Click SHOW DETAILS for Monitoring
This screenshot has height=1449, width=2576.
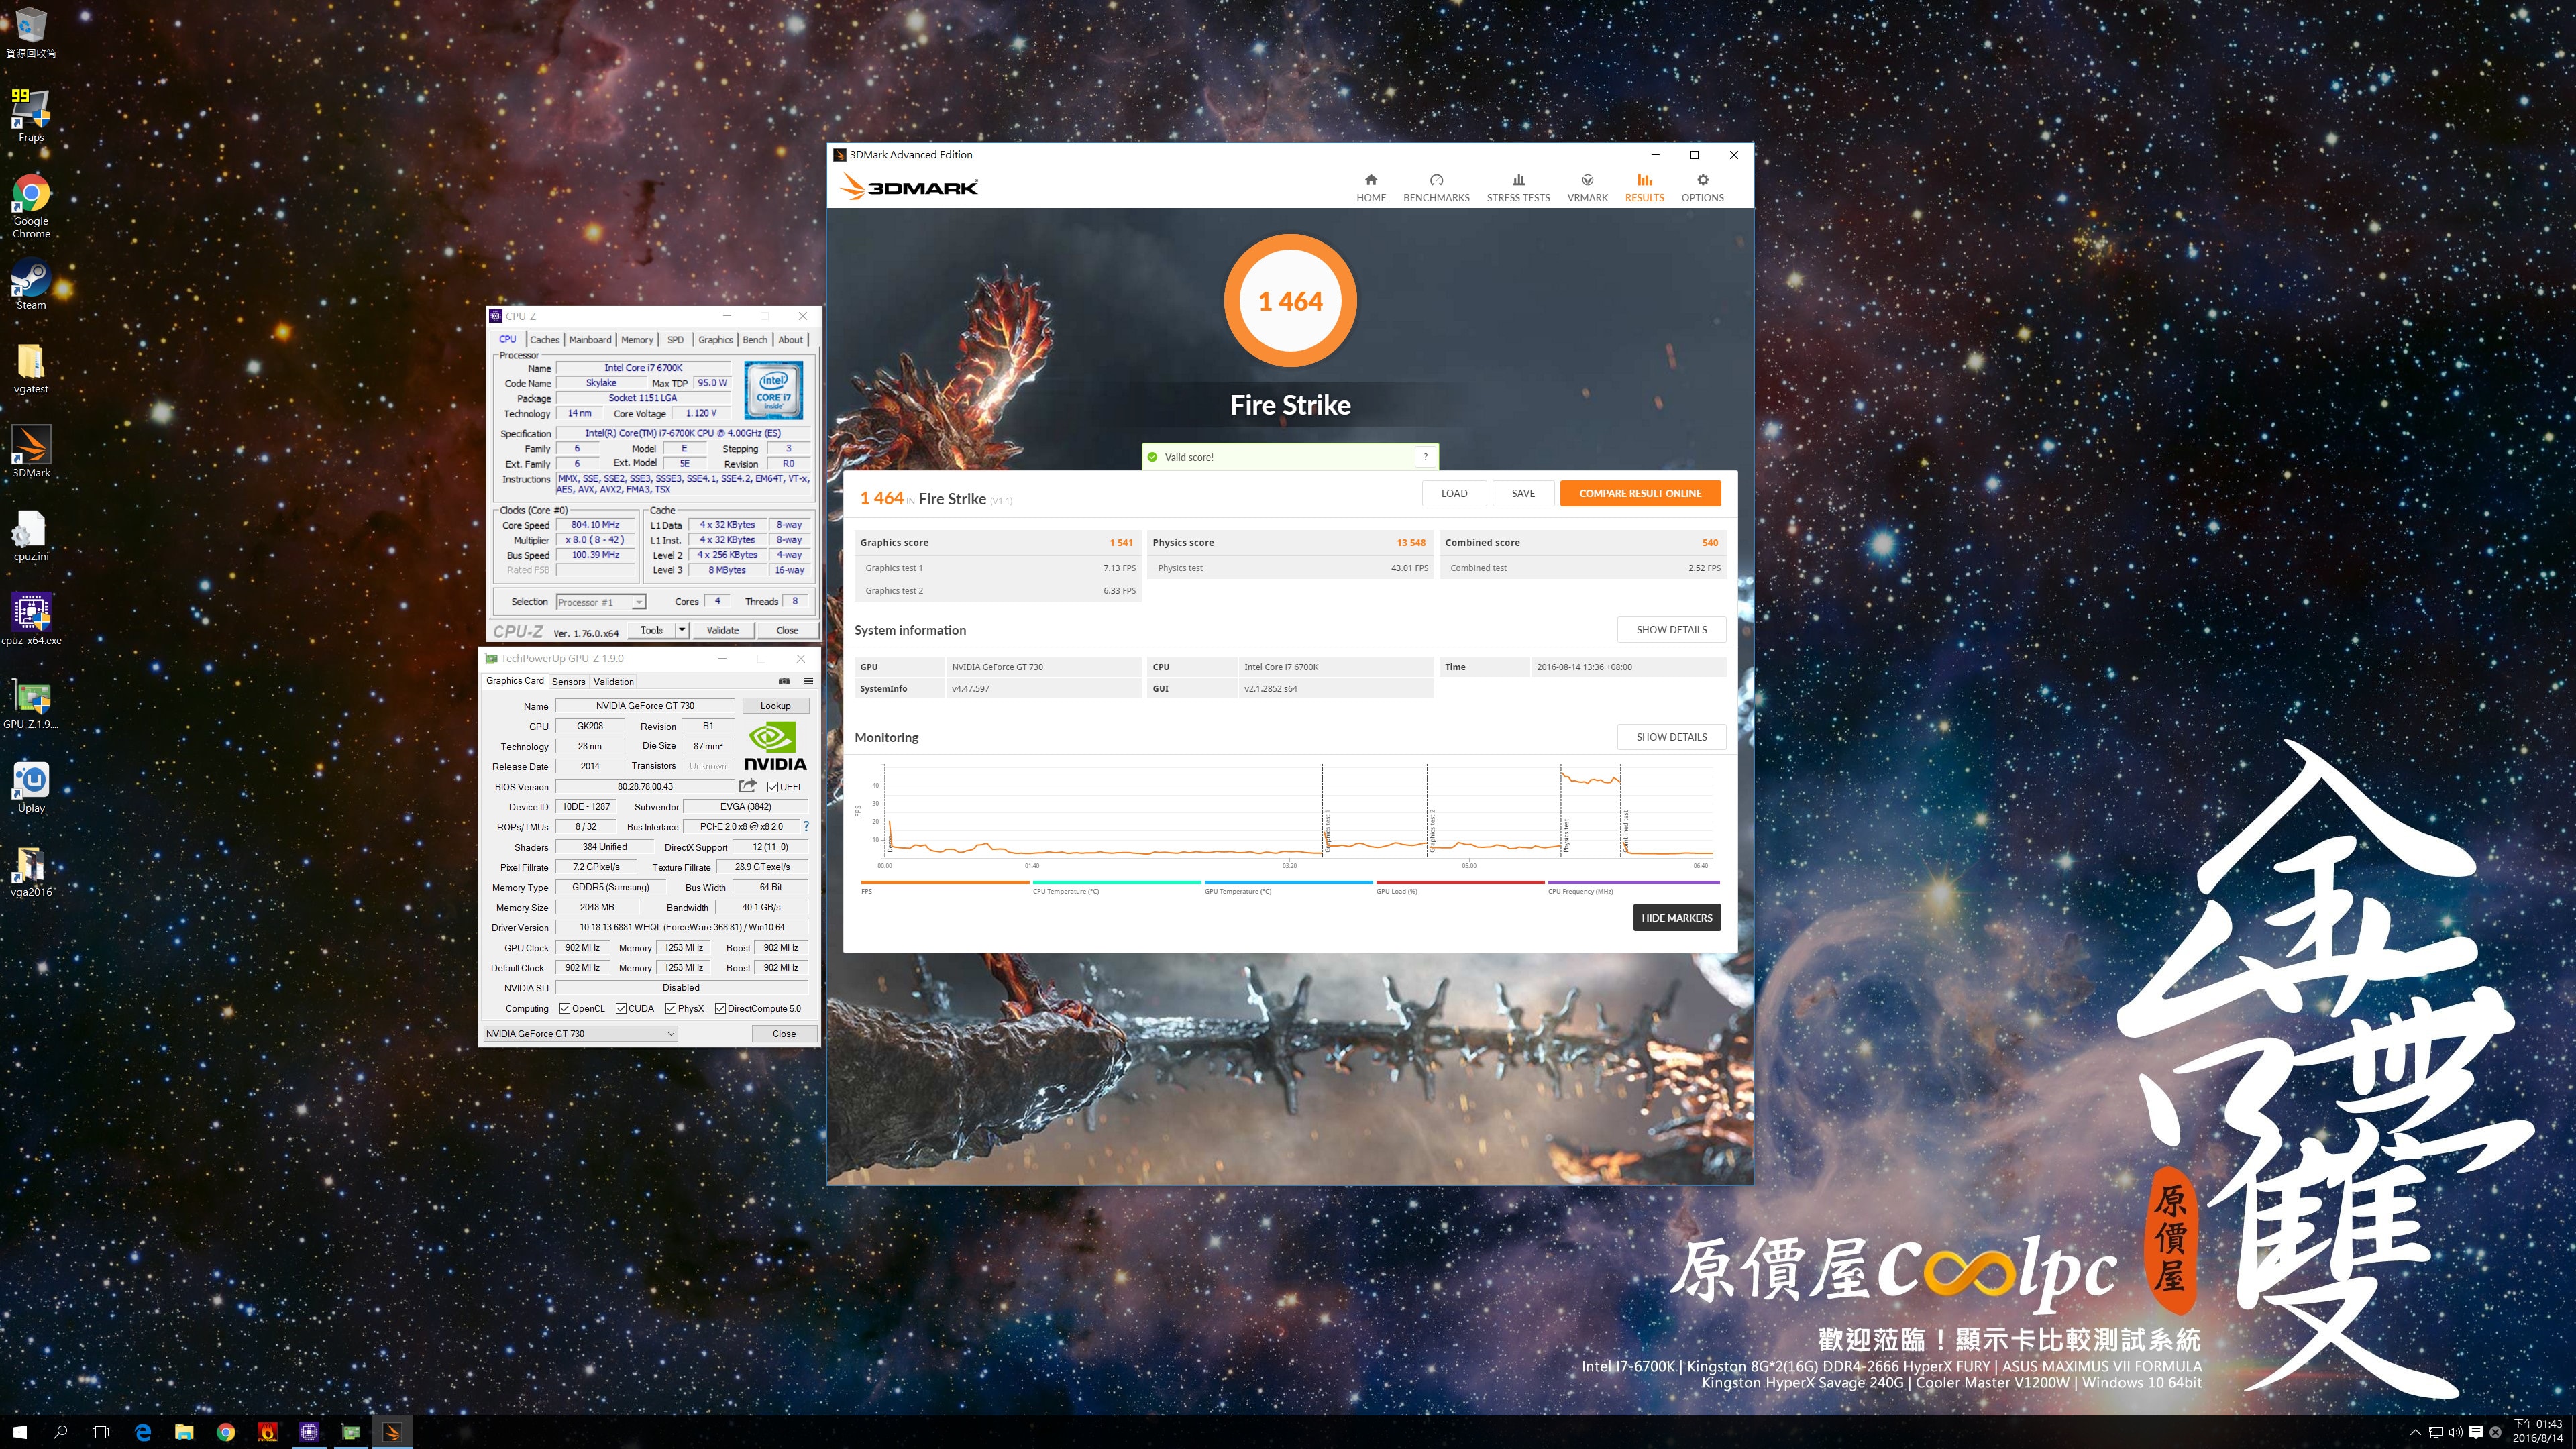pyautogui.click(x=1671, y=737)
